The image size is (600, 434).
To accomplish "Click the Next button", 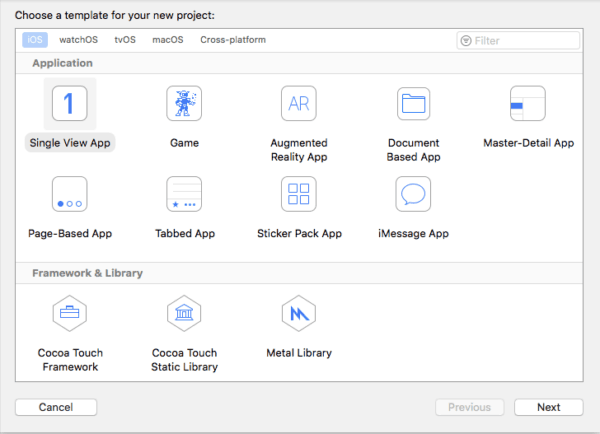I will (549, 407).
